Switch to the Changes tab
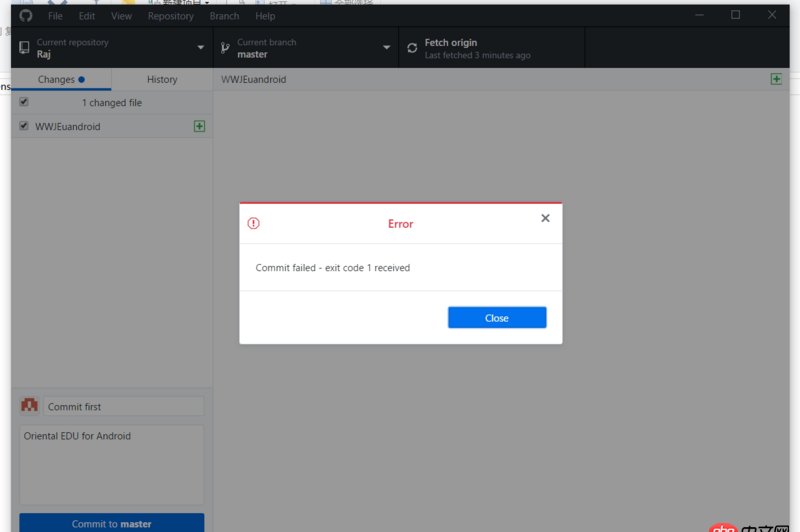The image size is (800, 532). 61,80
